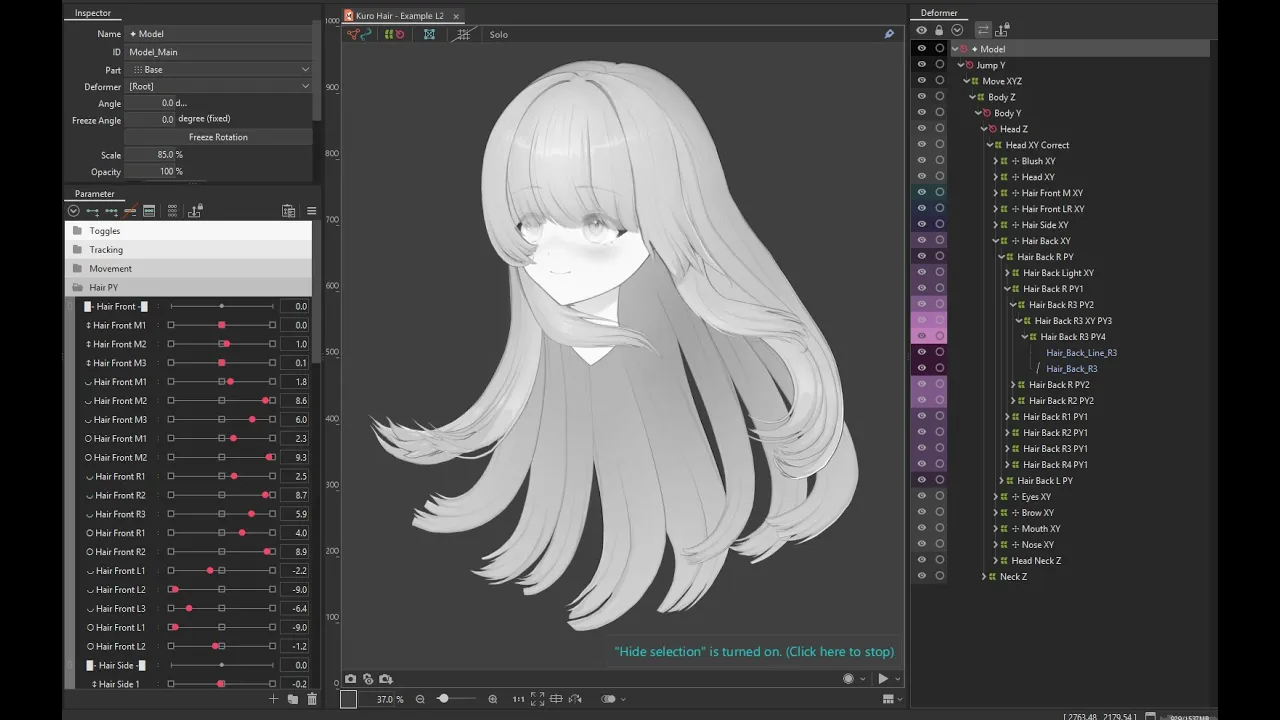Play the animation with the play button
The width and height of the screenshot is (1280, 720).
click(x=883, y=679)
